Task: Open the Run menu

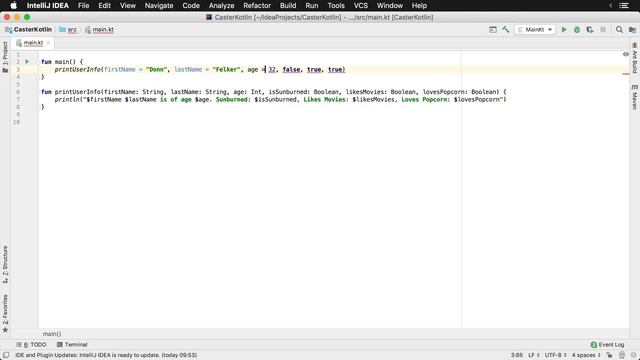Action: pyautogui.click(x=312, y=6)
